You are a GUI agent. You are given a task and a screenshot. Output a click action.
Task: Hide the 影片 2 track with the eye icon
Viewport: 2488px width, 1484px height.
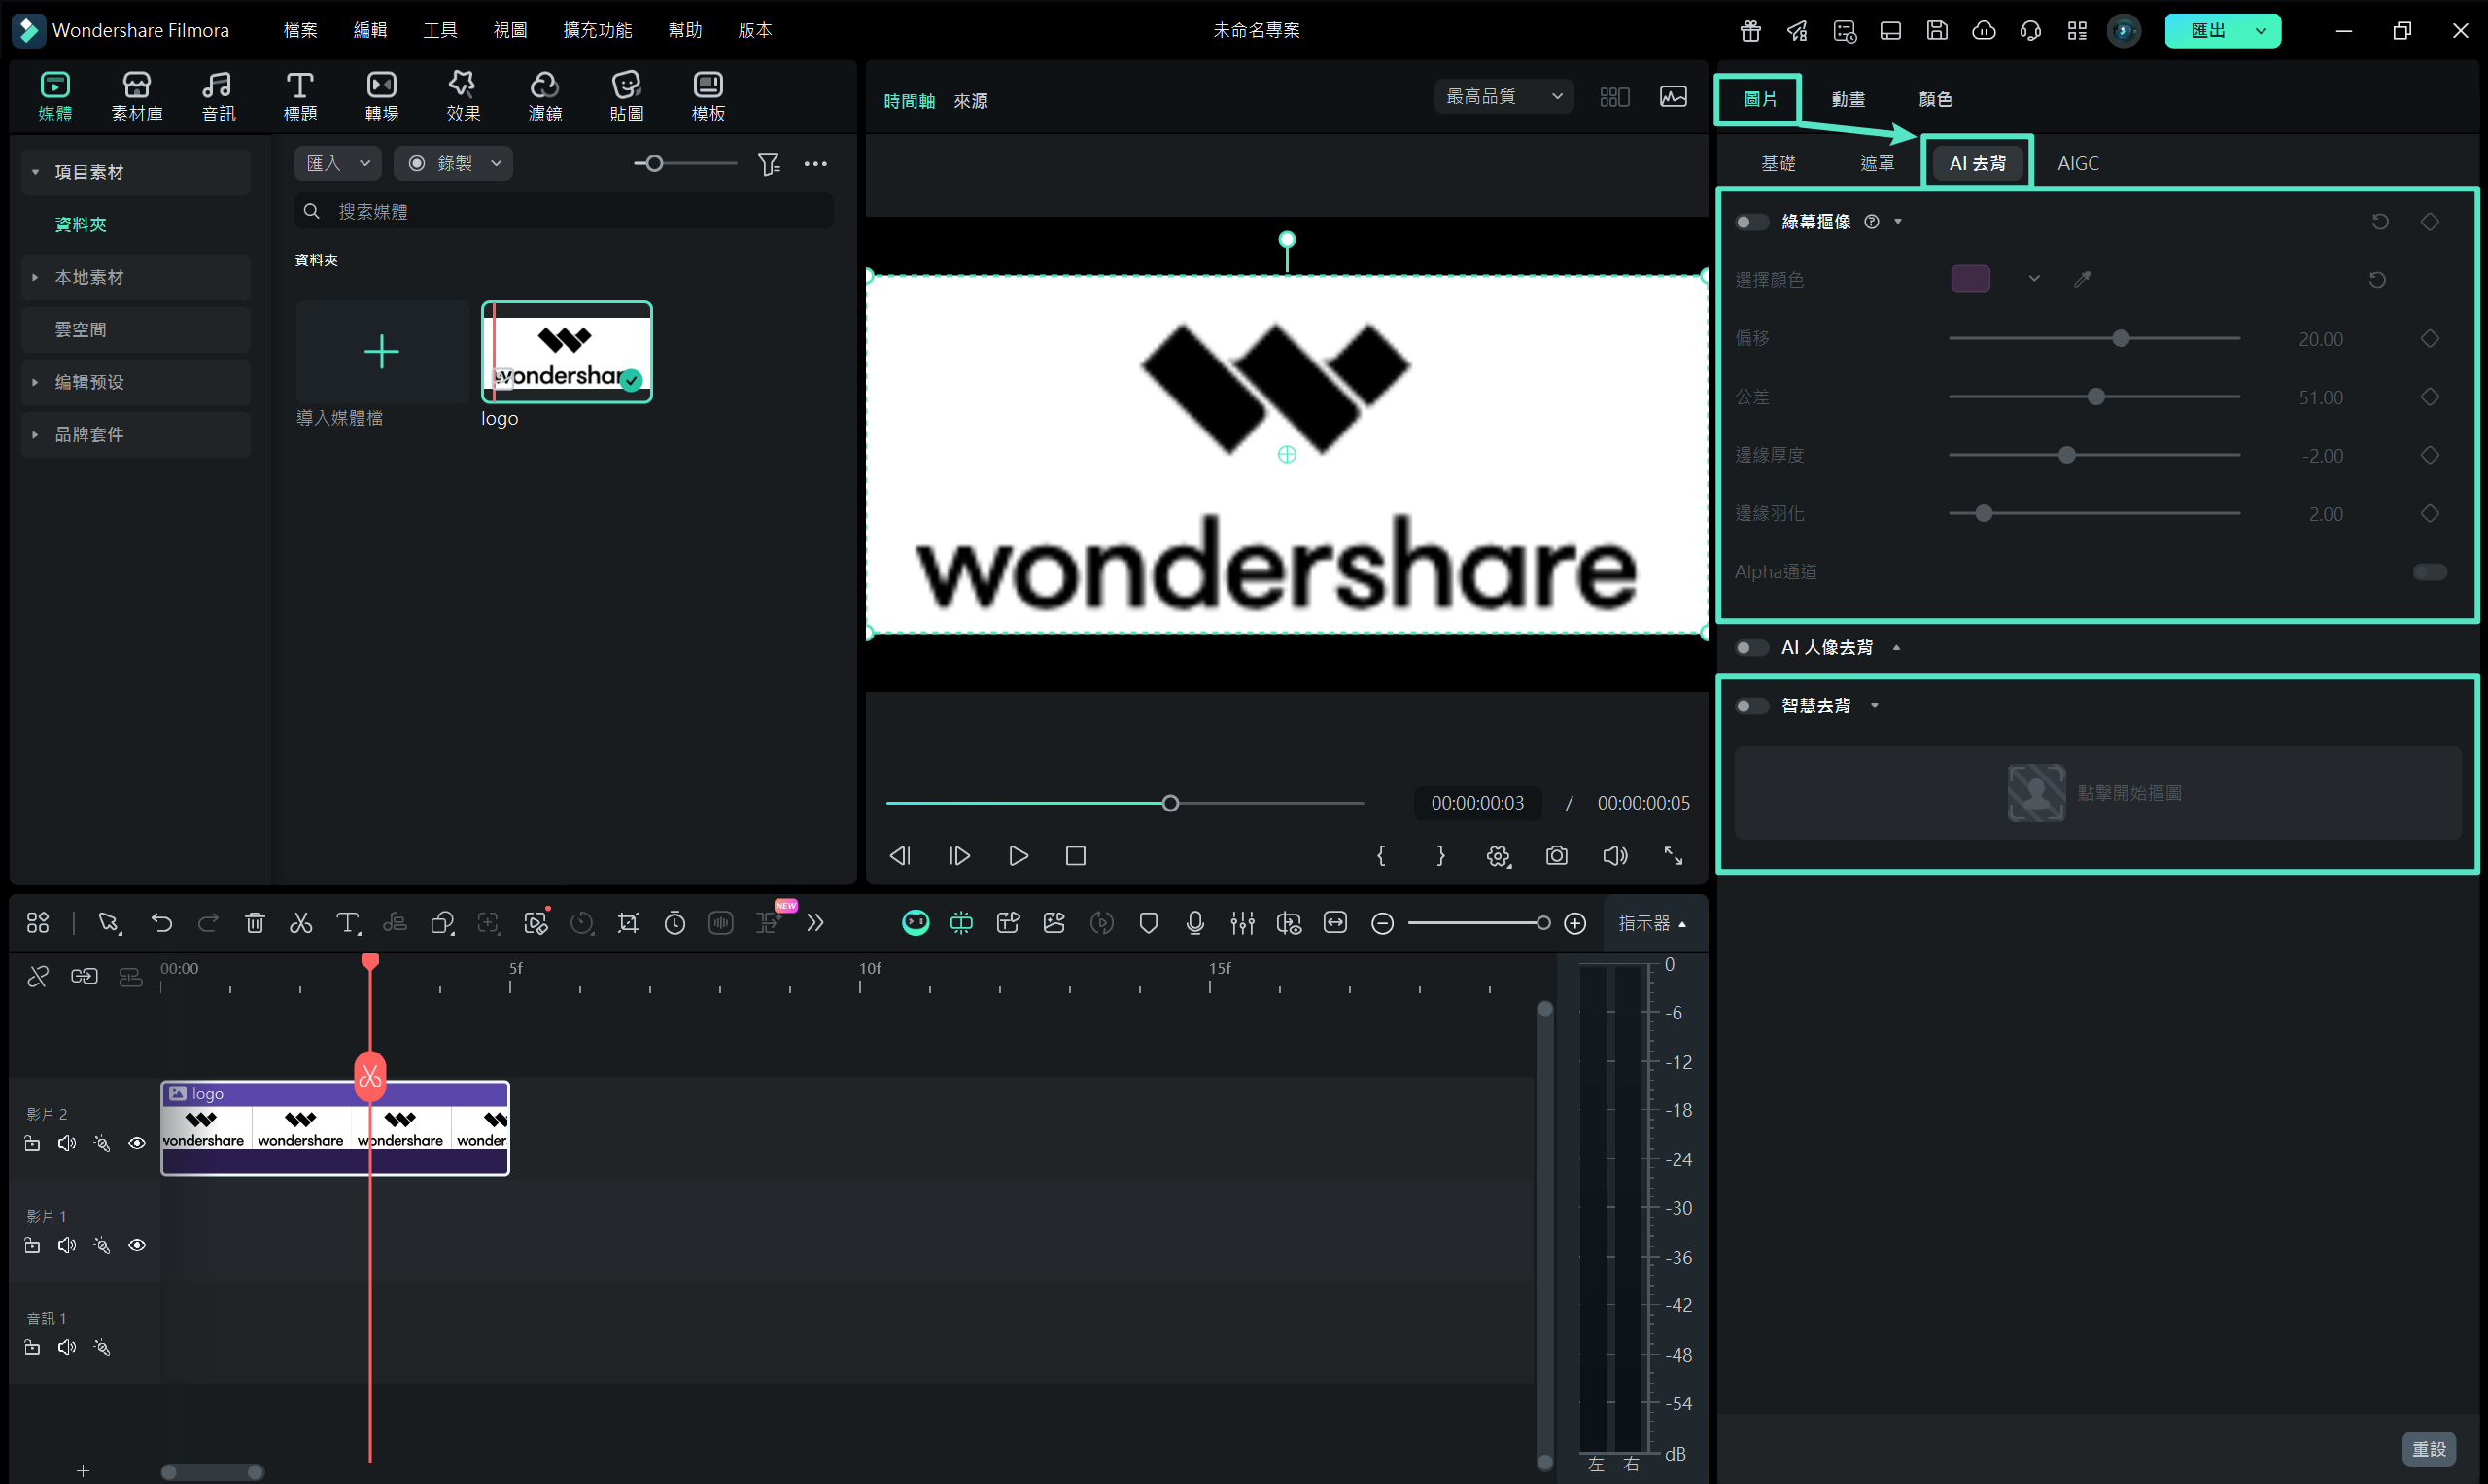click(x=137, y=1143)
